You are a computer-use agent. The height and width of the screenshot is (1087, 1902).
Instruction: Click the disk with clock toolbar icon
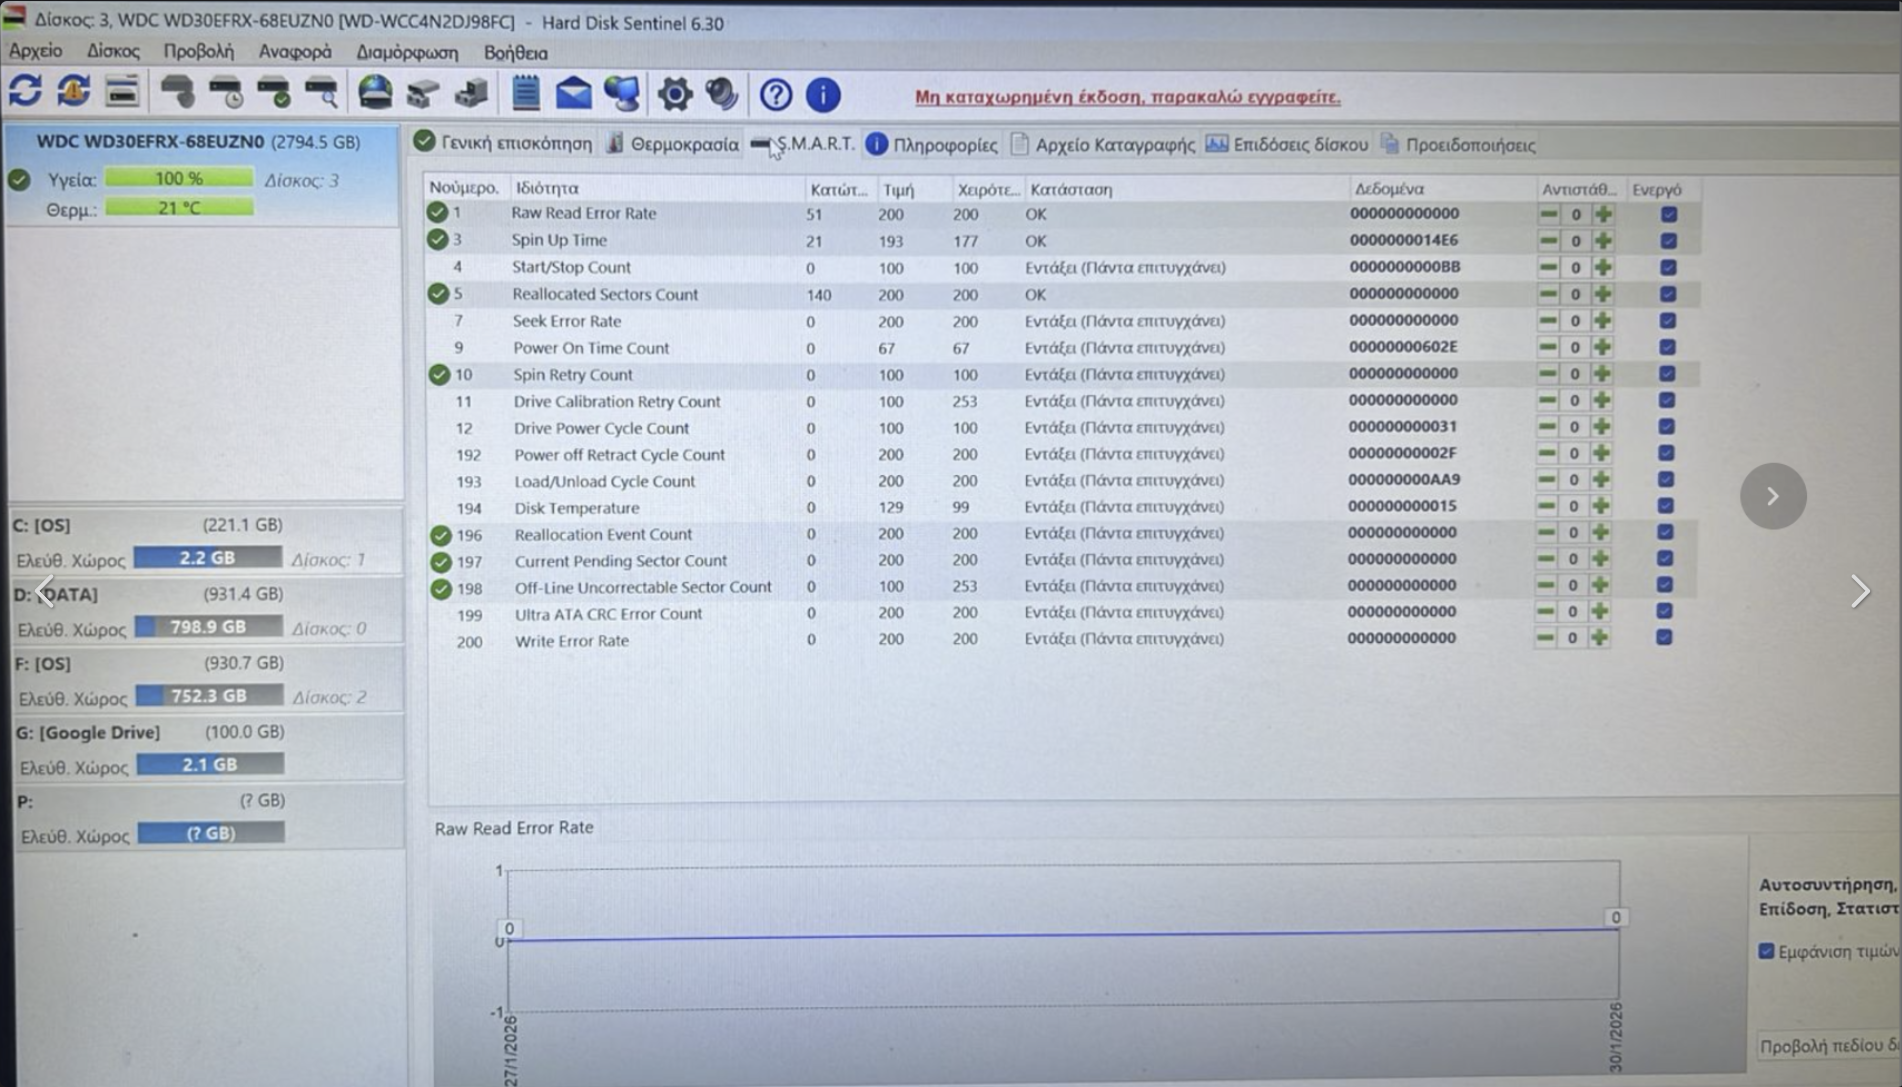point(226,93)
